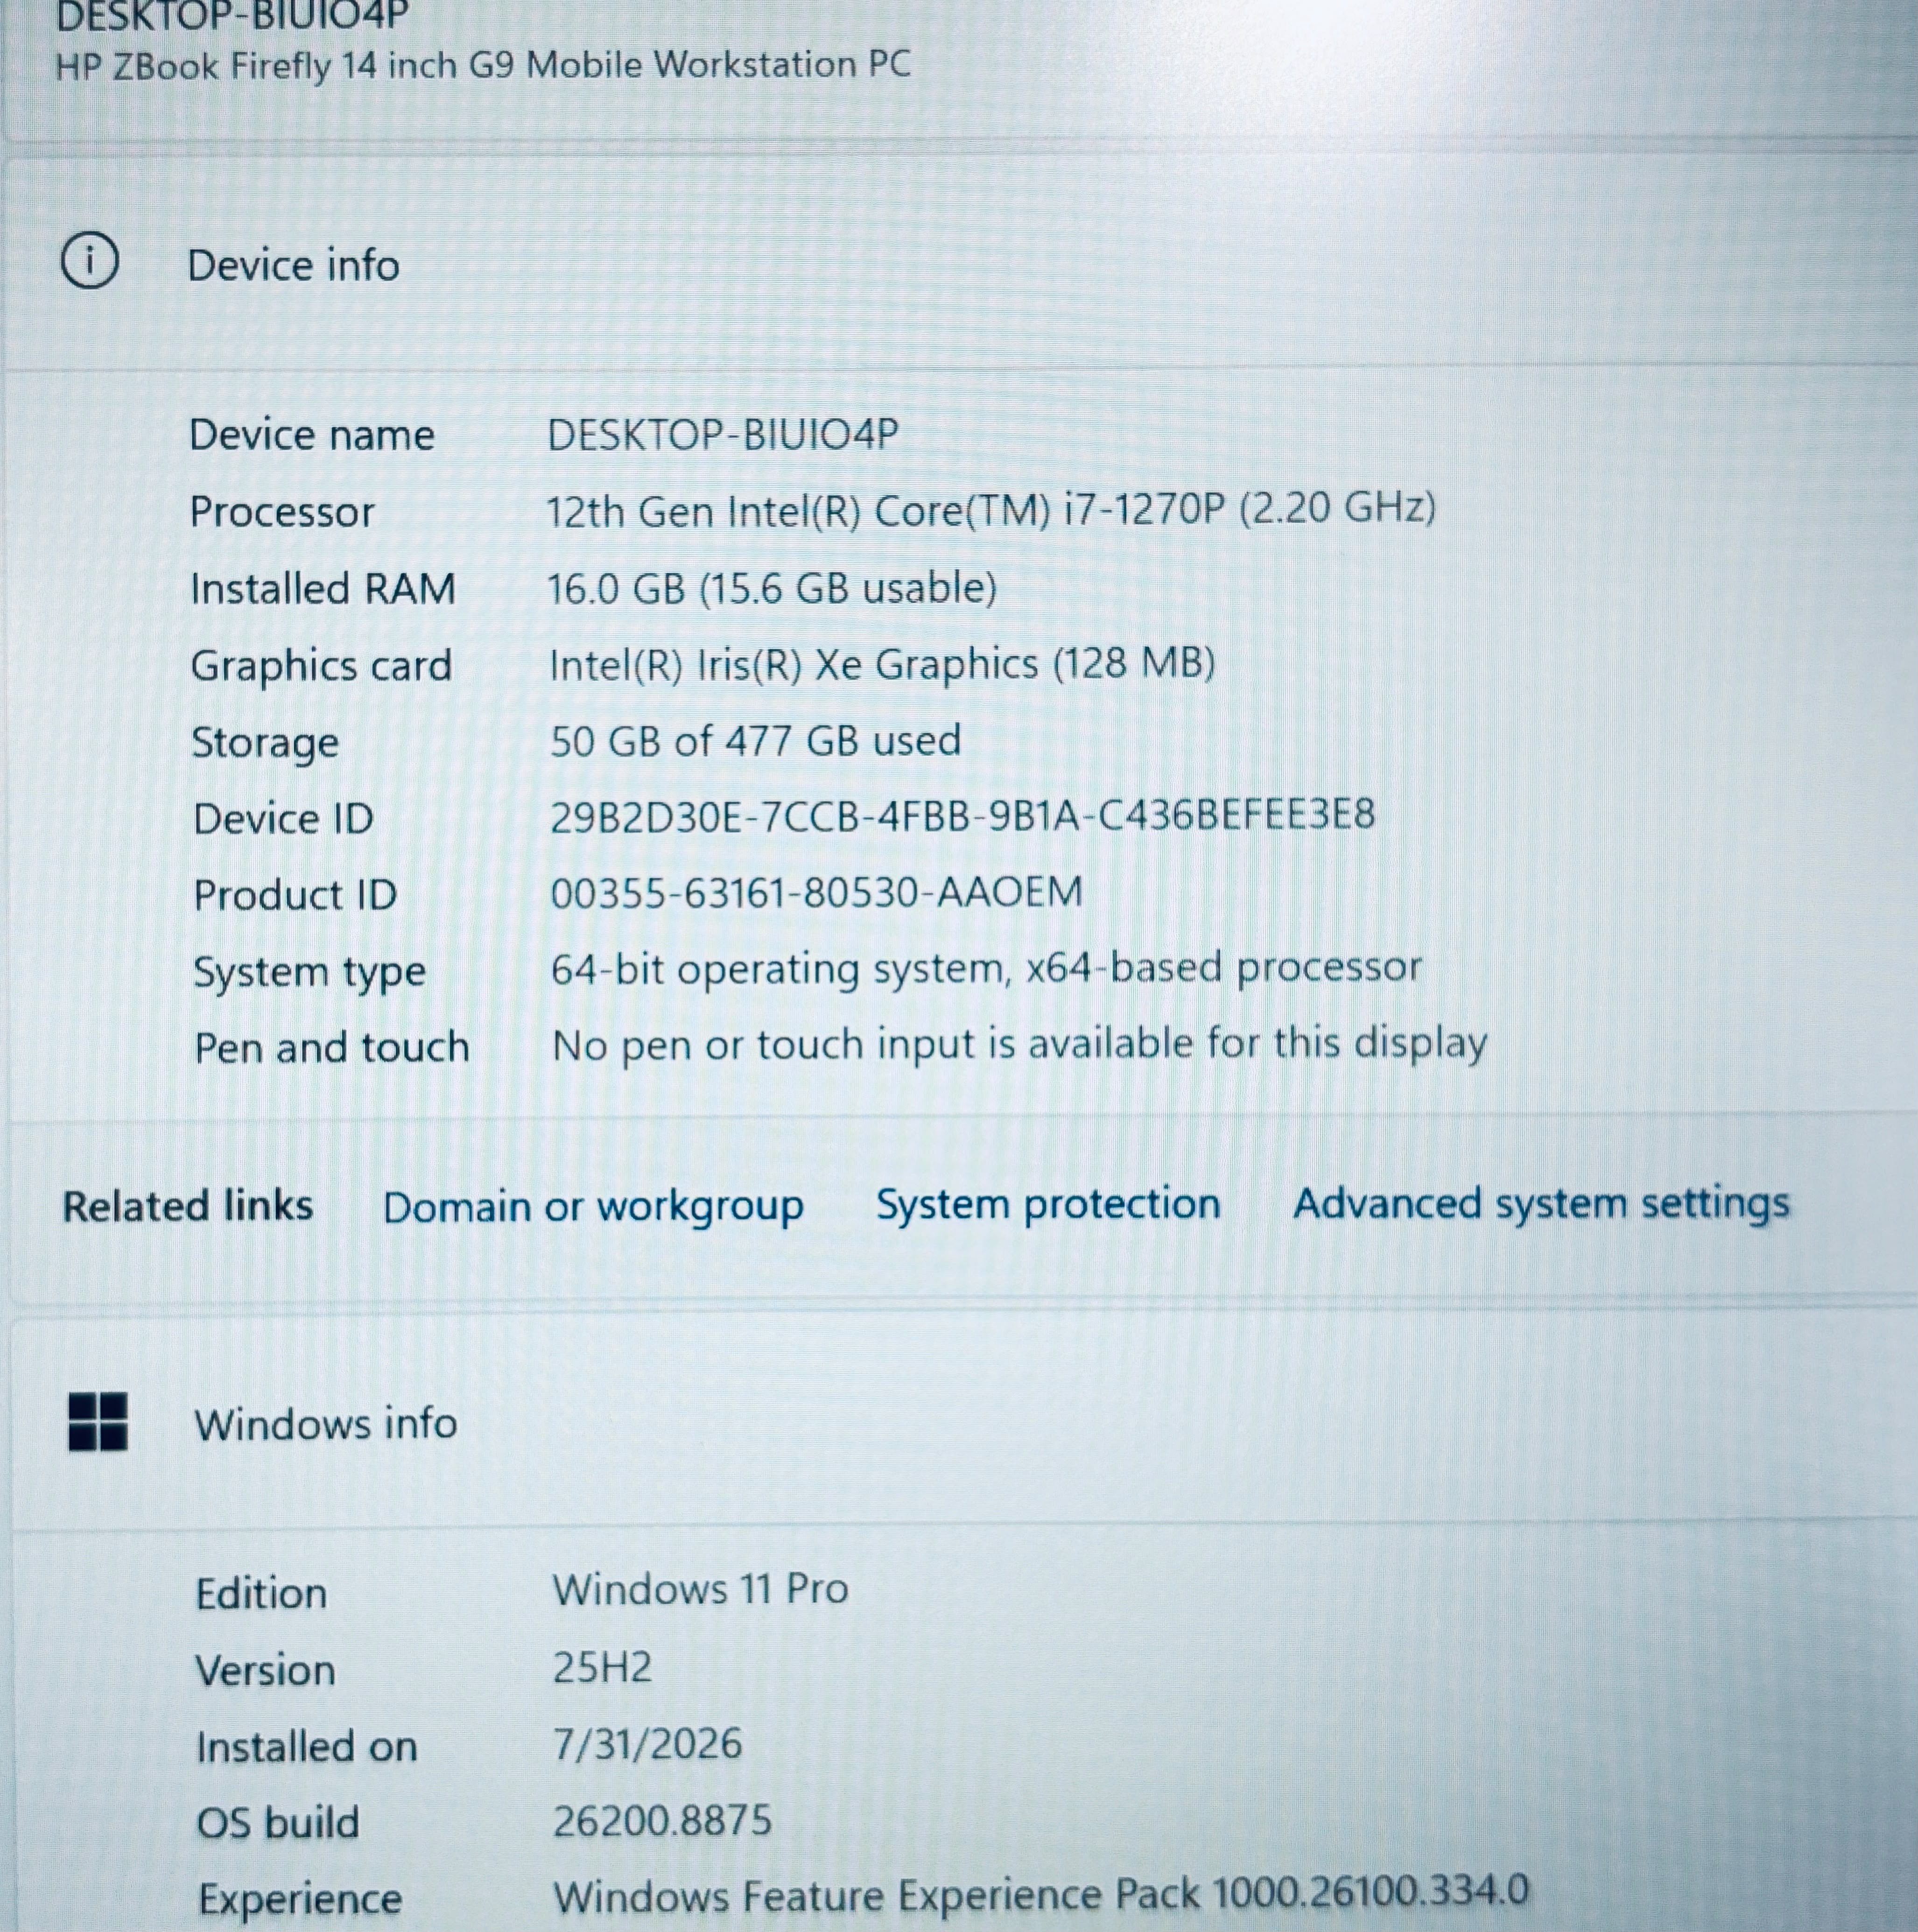The image size is (1918, 1932).
Task: Click the Experience label
Action: pyautogui.click(x=300, y=1899)
